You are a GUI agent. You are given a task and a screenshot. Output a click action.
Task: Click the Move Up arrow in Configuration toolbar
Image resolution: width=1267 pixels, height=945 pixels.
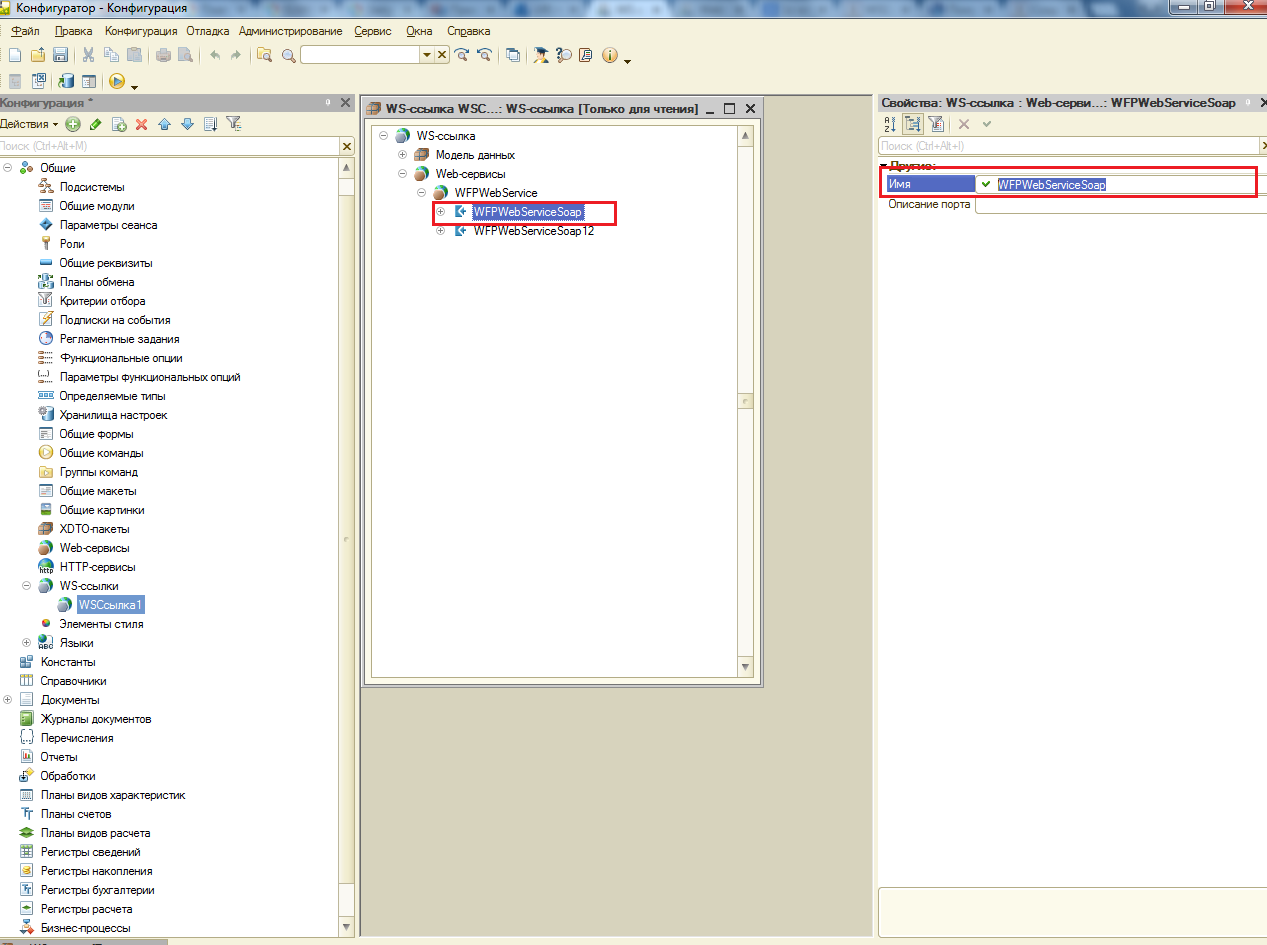pyautogui.click(x=164, y=124)
